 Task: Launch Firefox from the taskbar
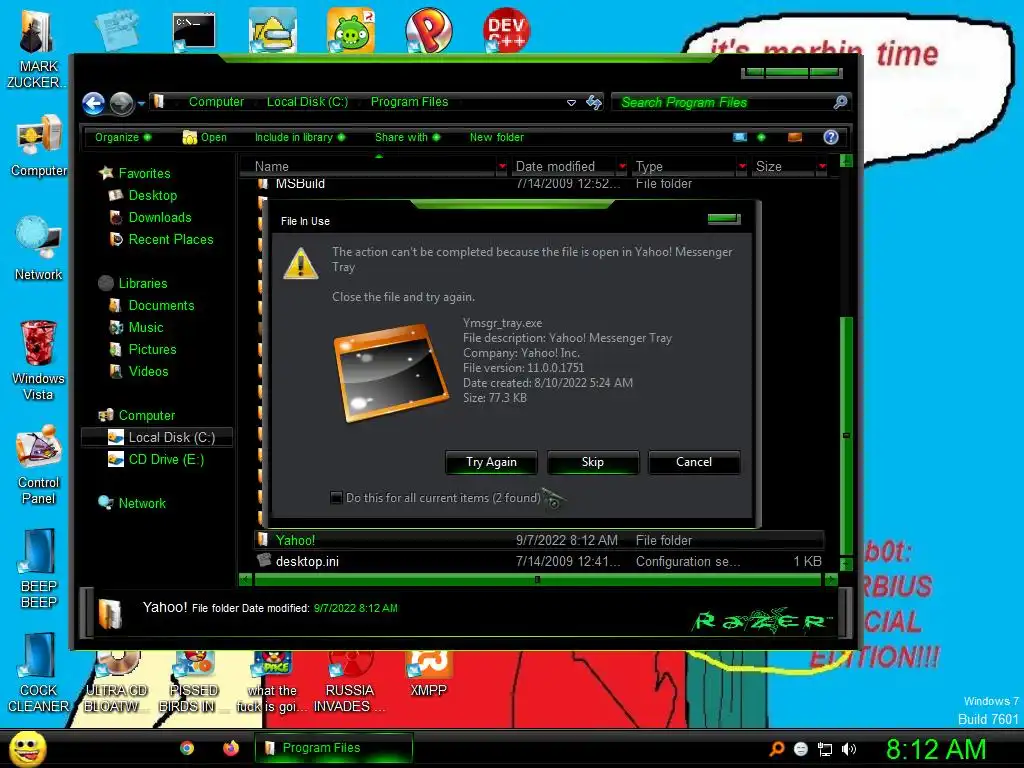pos(231,748)
